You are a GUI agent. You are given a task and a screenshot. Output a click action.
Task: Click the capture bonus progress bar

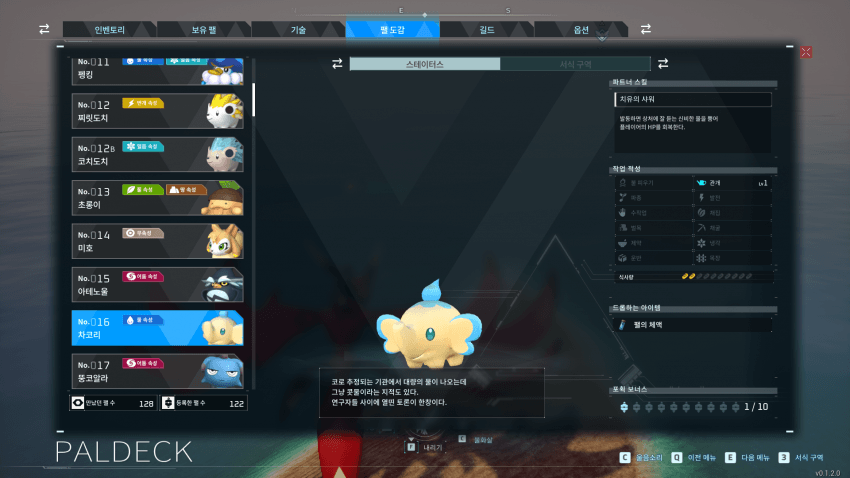coord(680,407)
